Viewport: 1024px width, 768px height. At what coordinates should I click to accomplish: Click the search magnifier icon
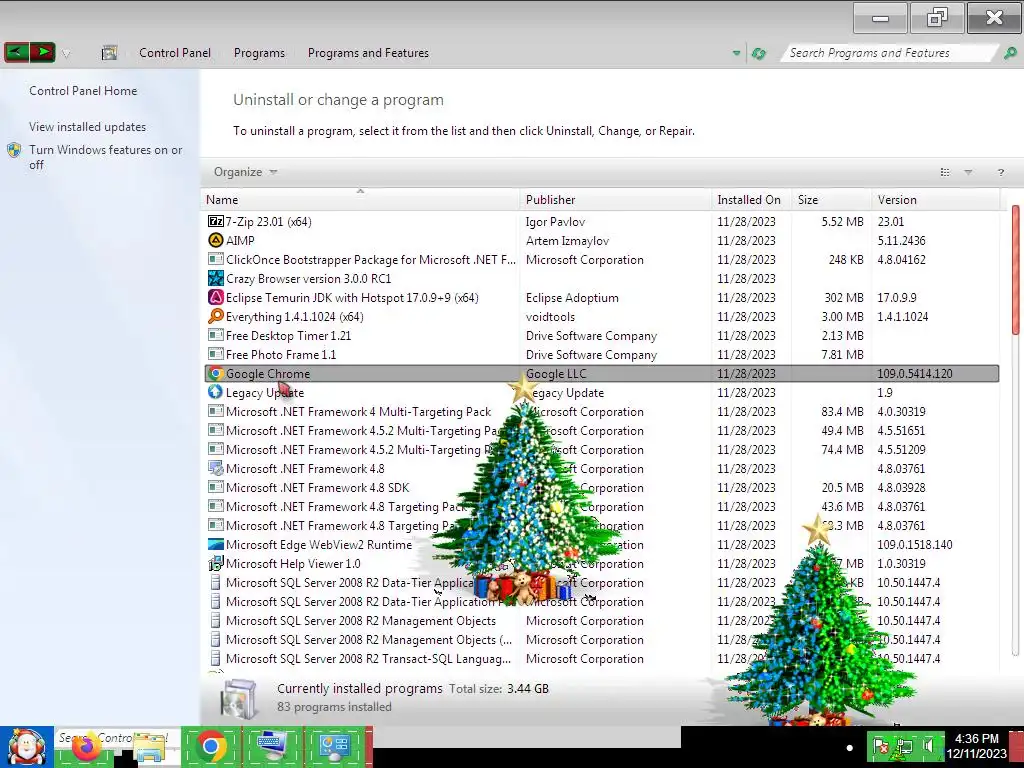point(1010,53)
